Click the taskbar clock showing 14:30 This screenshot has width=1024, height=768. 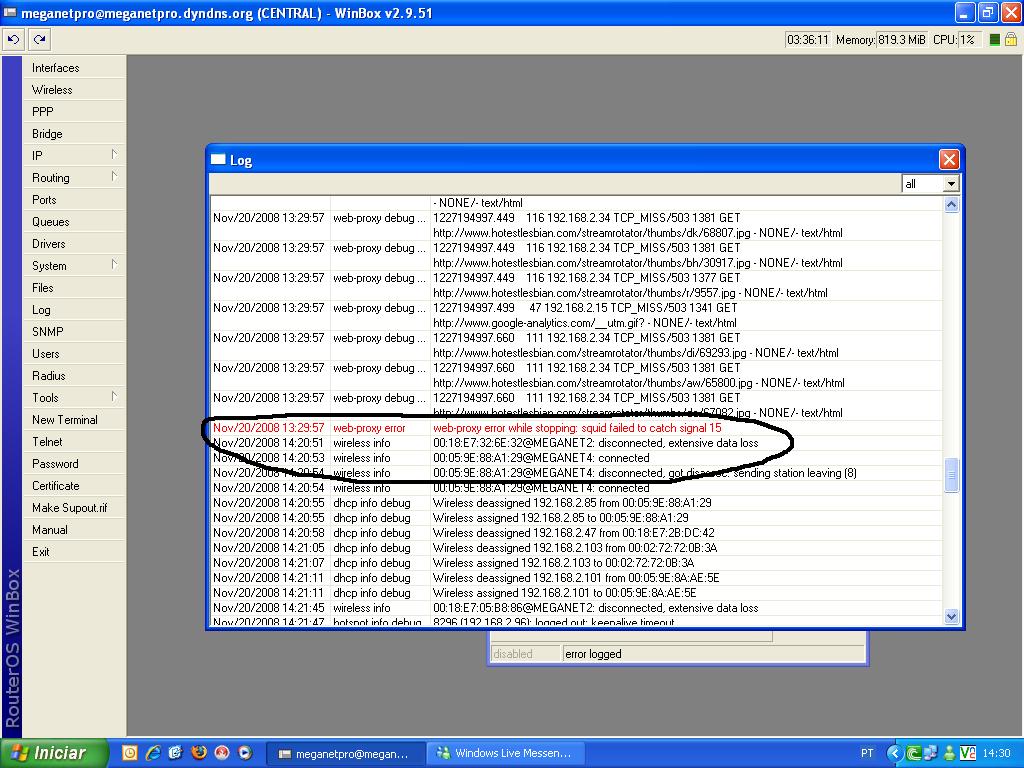coord(997,753)
